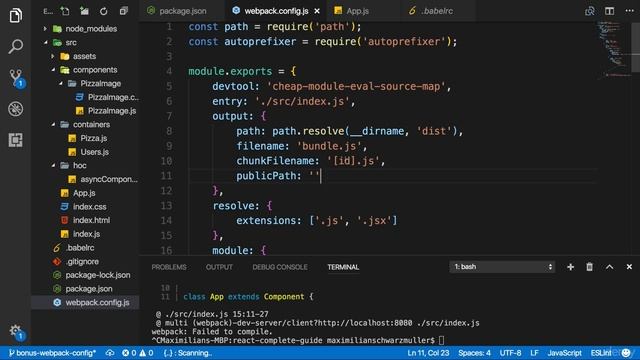
Task: Open the PROBLEMS panel tab
Action: pyautogui.click(x=169, y=267)
